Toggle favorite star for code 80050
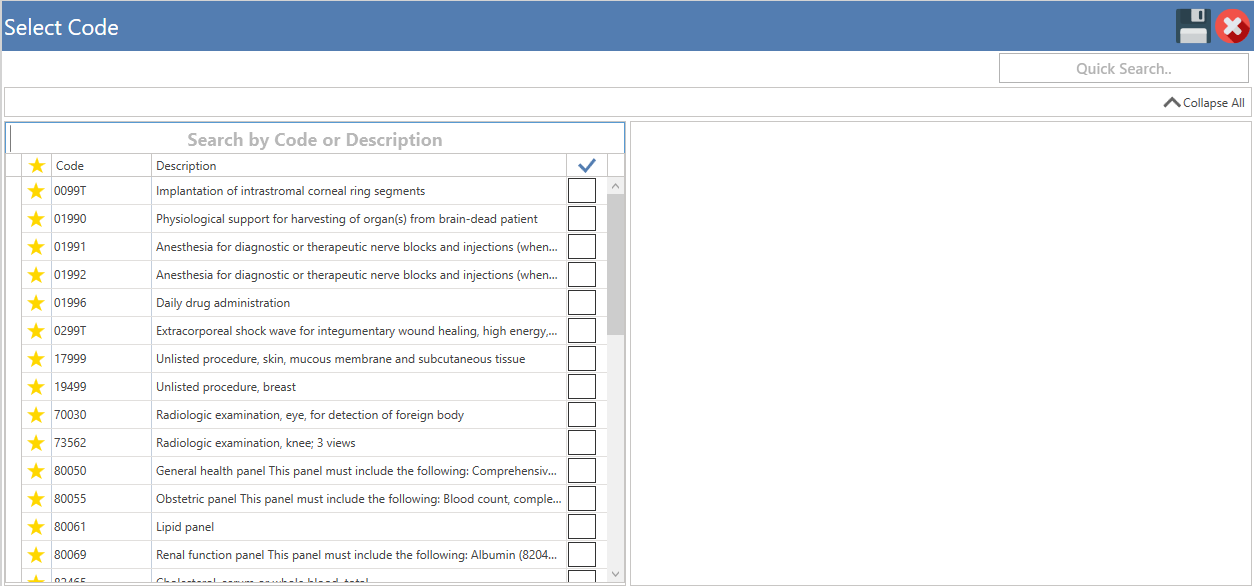Screen dimensions: 1254x586 [37, 471]
